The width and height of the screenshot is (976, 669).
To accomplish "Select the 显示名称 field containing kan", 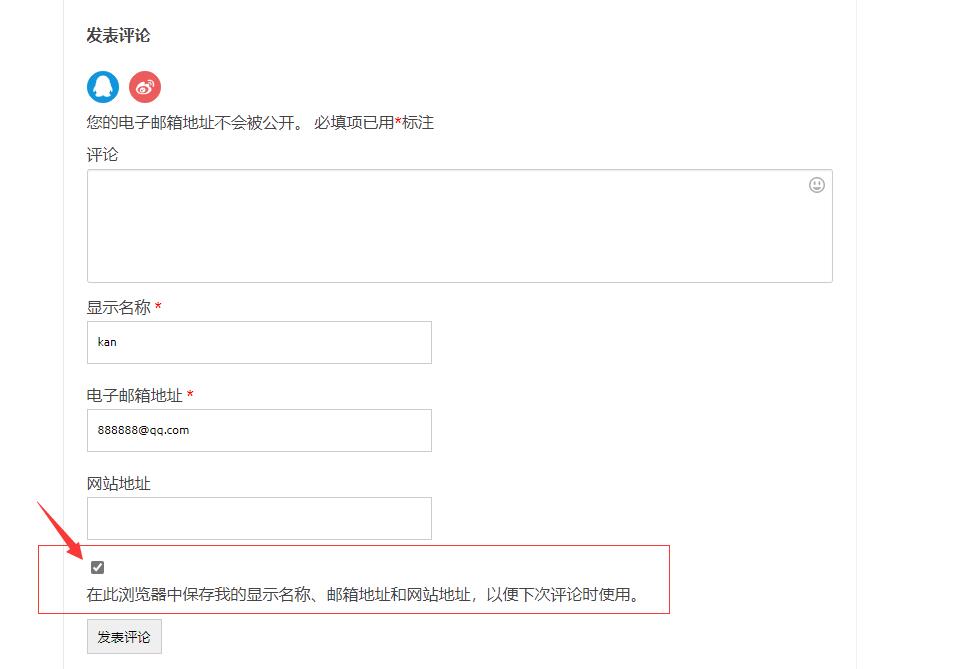I will tap(258, 342).
